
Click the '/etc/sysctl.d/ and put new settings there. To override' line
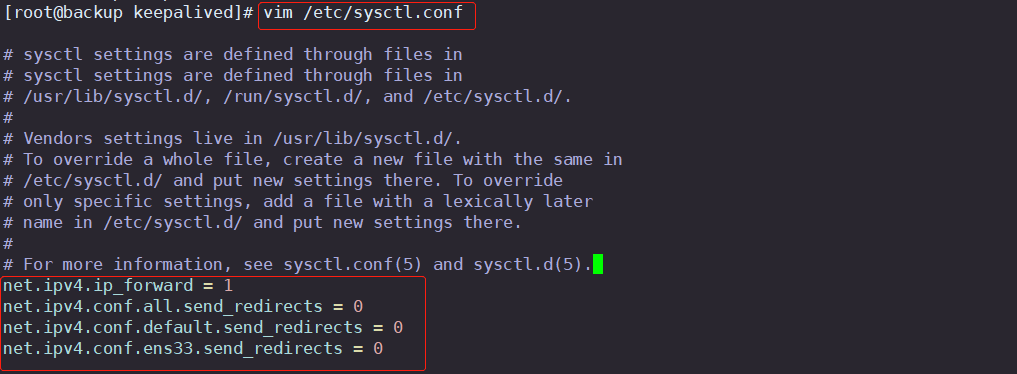pos(283,180)
